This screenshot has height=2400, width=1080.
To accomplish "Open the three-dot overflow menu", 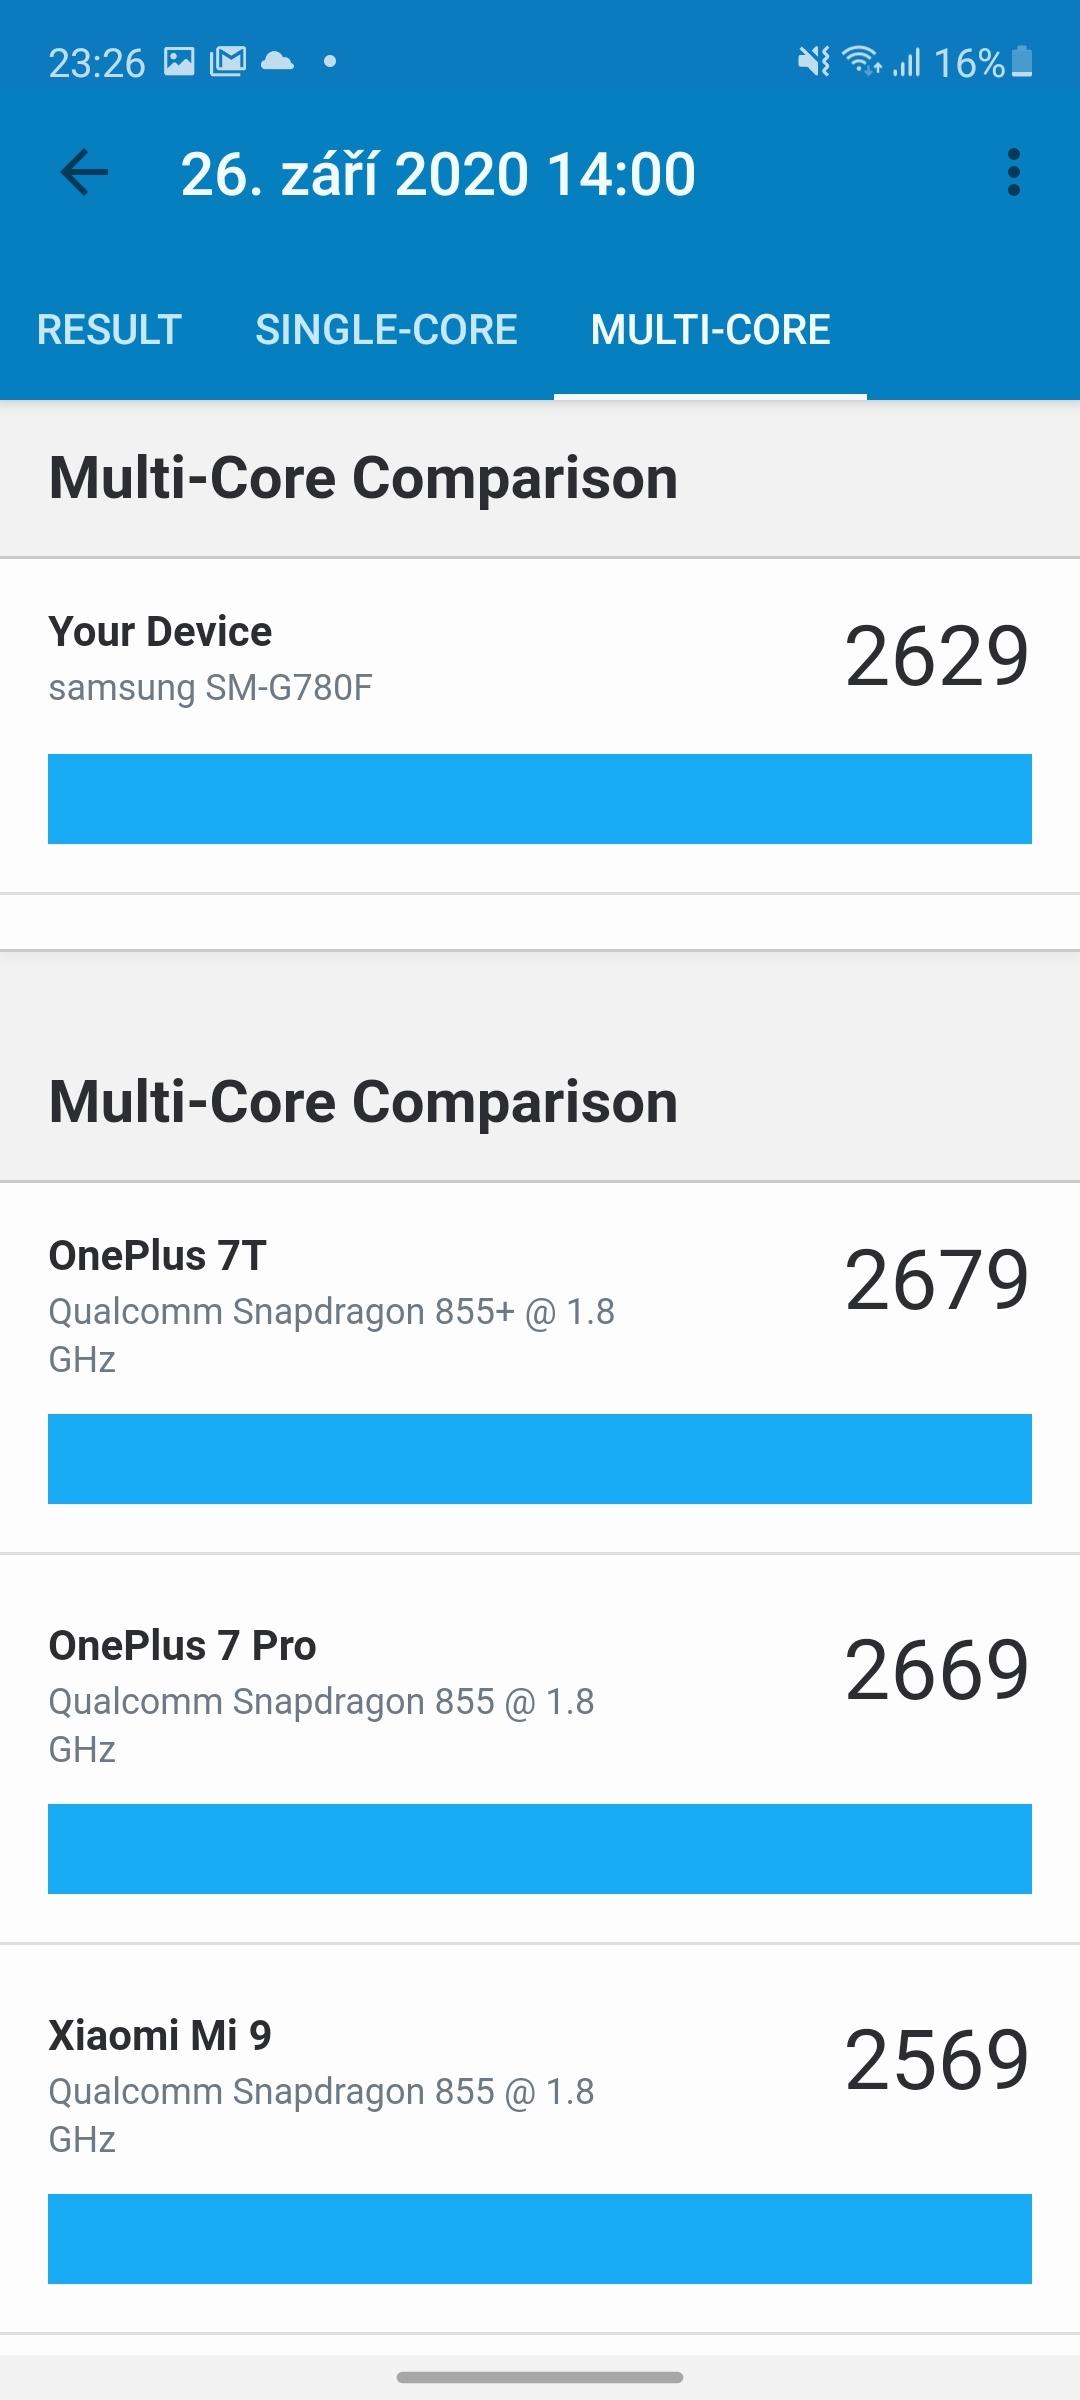I will point(1013,173).
